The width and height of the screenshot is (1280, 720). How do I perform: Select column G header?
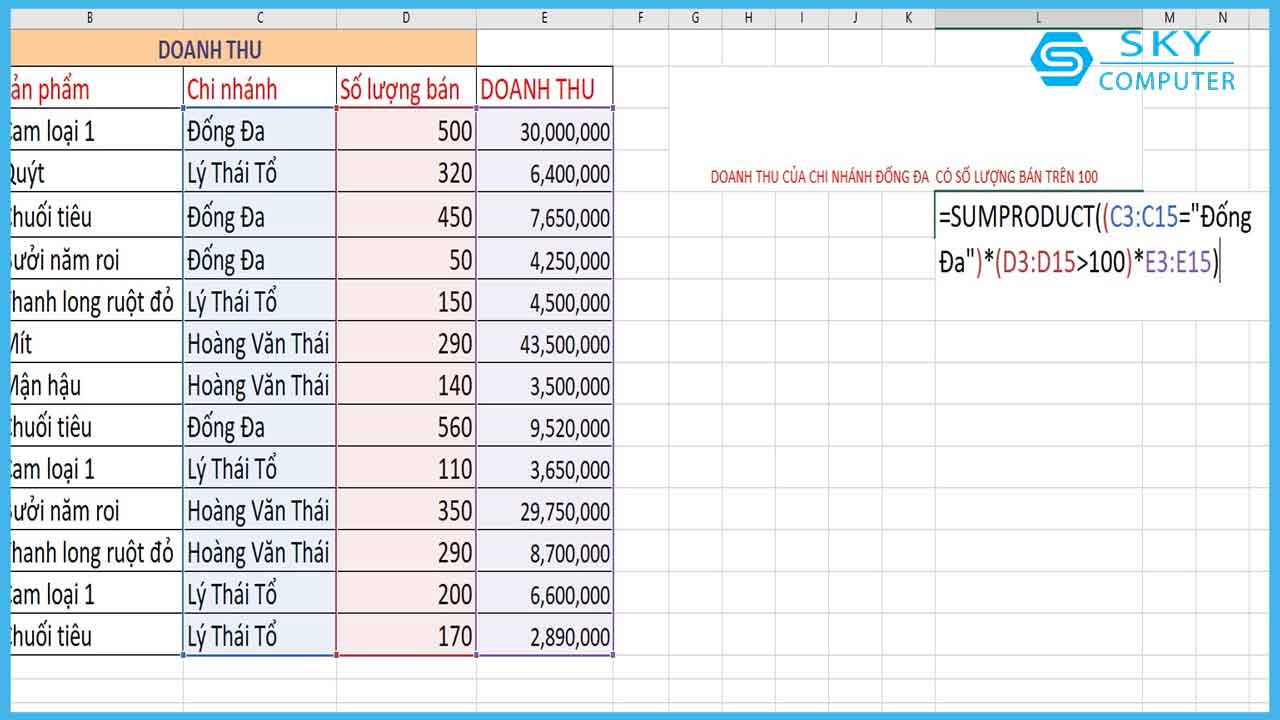tap(695, 18)
